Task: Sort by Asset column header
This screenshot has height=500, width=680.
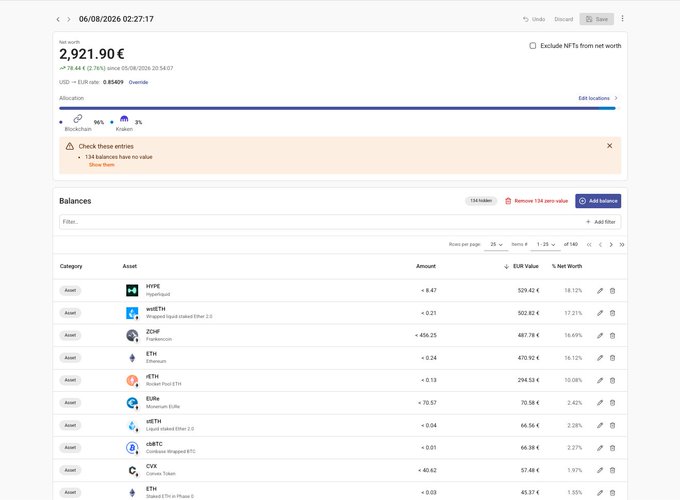Action: 130,266
